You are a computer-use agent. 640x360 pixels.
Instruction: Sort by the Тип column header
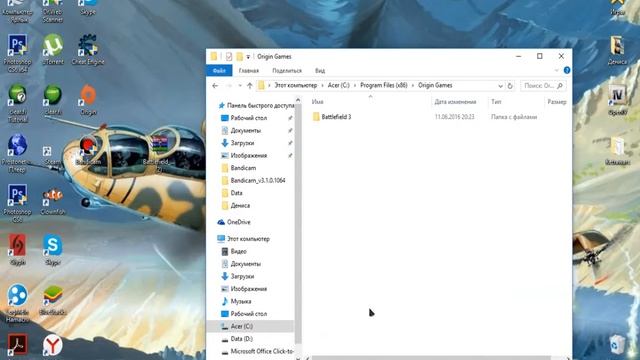click(496, 102)
